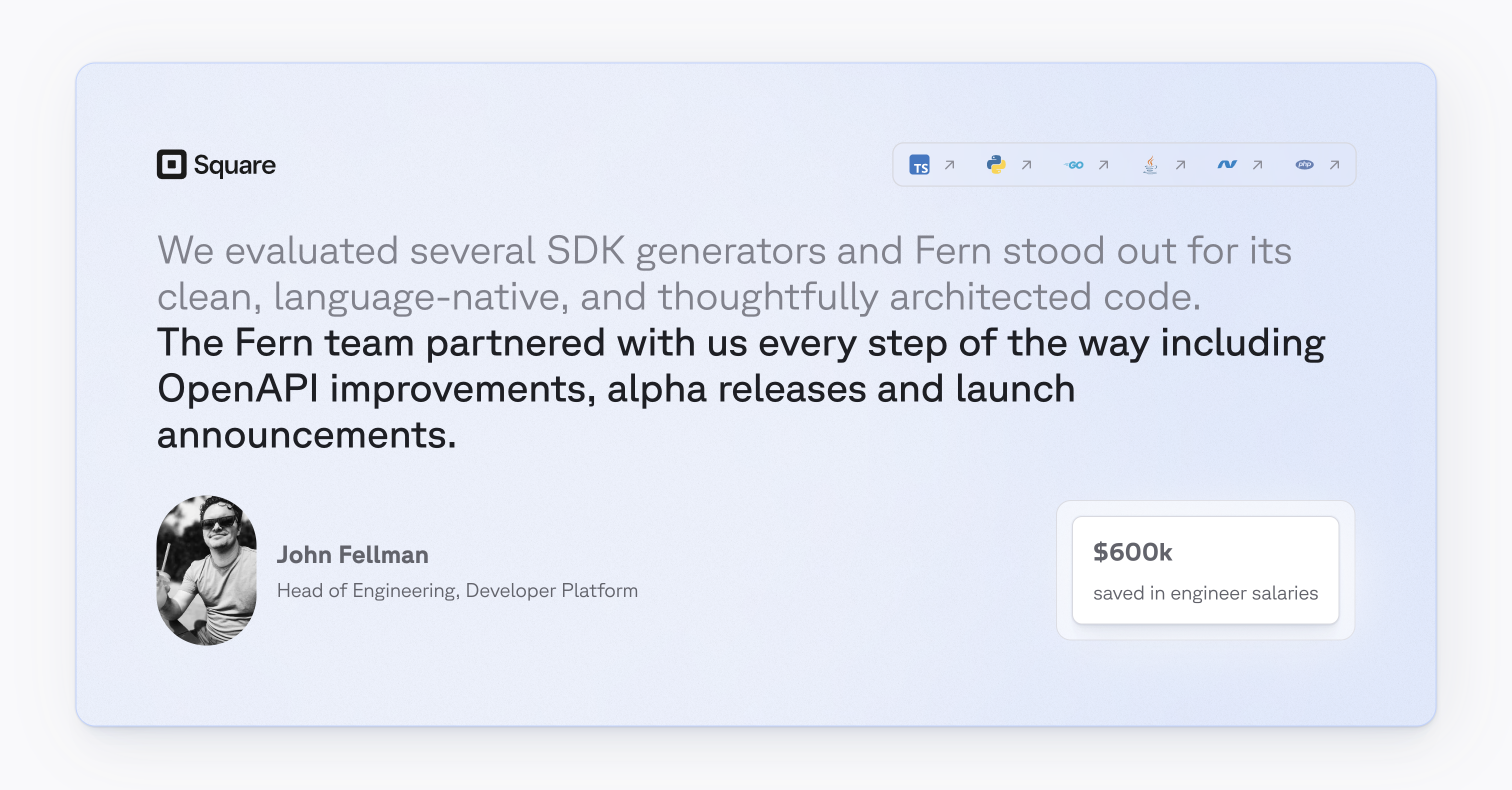Click arrow next to PHP icon
Image resolution: width=1512 pixels, height=790 pixels.
(1334, 165)
